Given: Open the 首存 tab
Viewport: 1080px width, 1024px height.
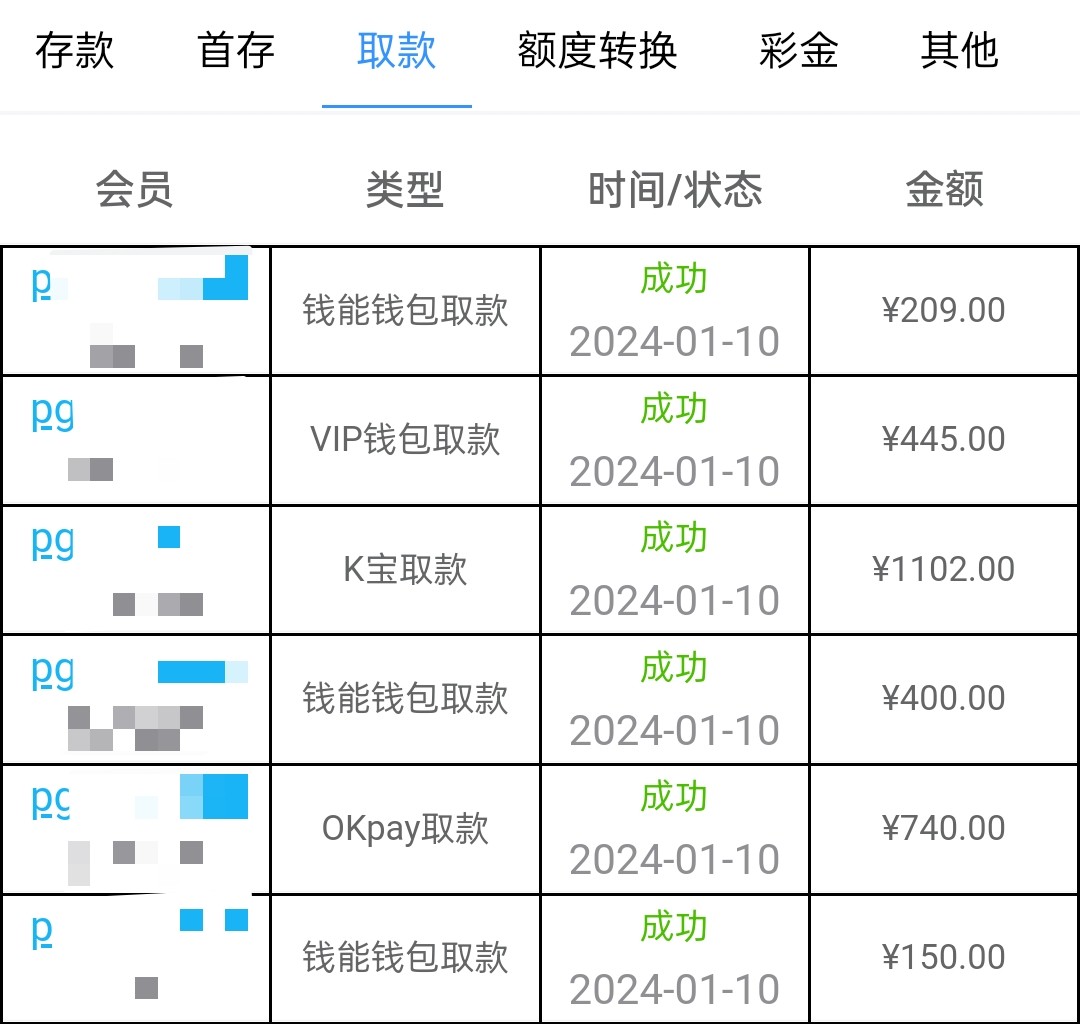Looking at the screenshot, I should pos(236,51).
